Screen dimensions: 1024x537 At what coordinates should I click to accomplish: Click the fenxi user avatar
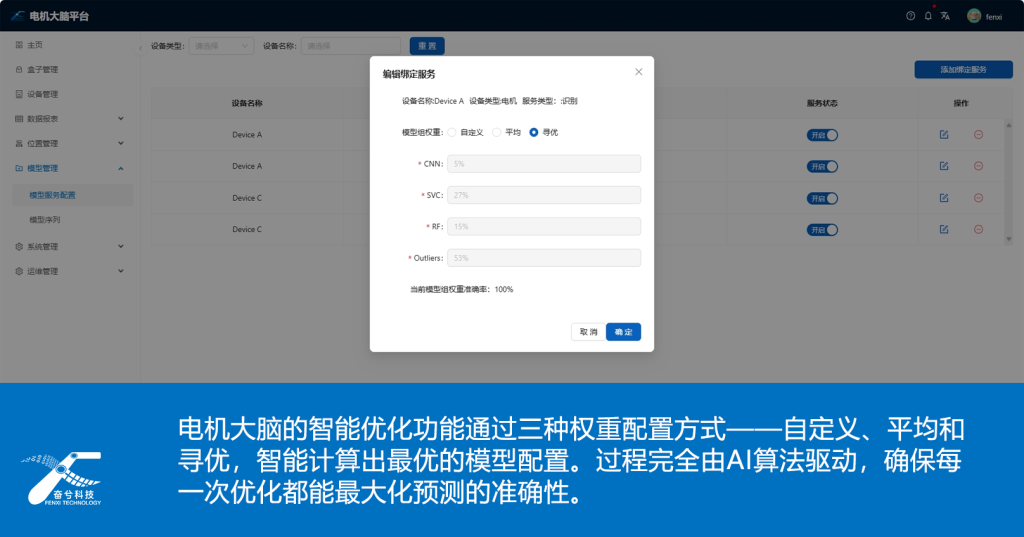coord(973,16)
